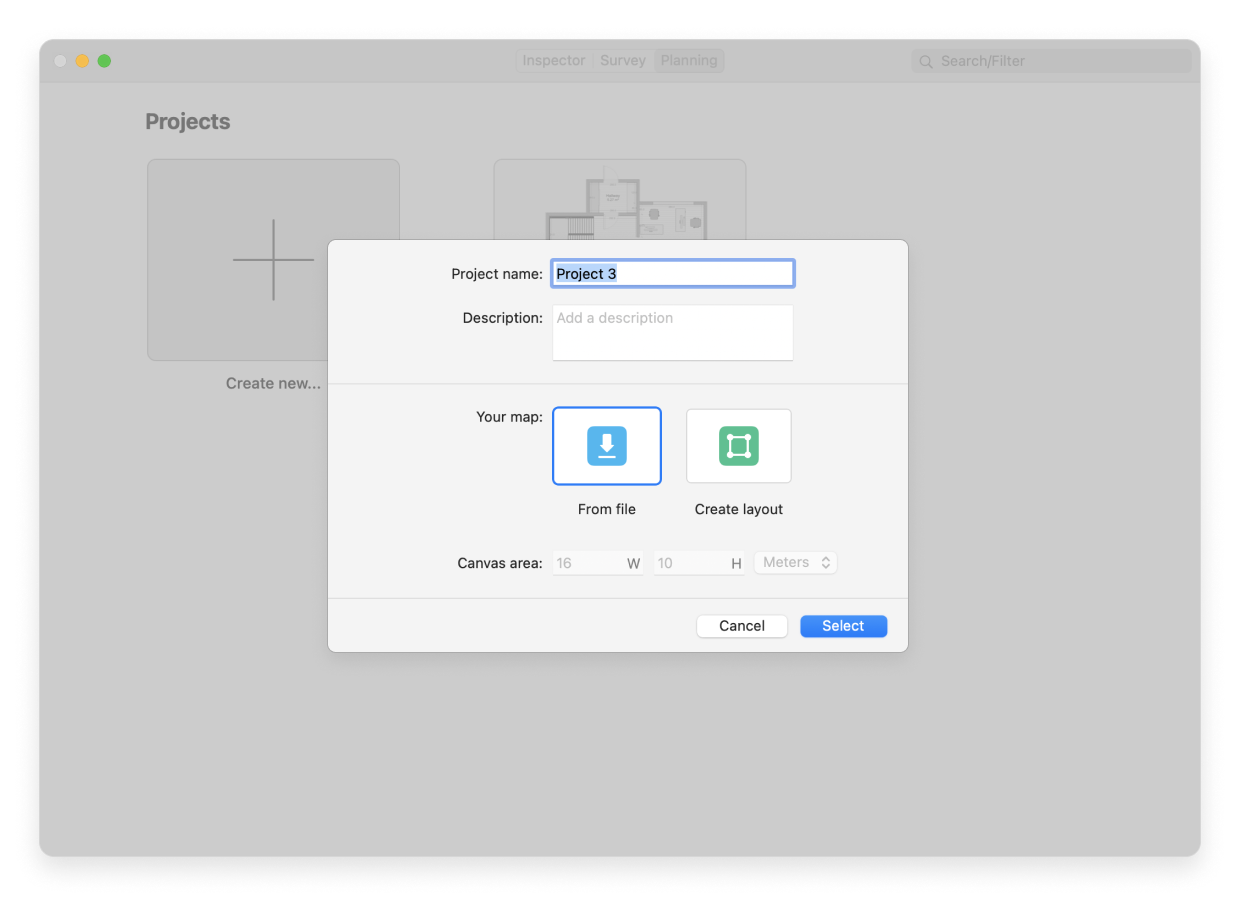This screenshot has width=1240, height=900.
Task: Click the canvas width field showing 16
Action: click(x=592, y=562)
